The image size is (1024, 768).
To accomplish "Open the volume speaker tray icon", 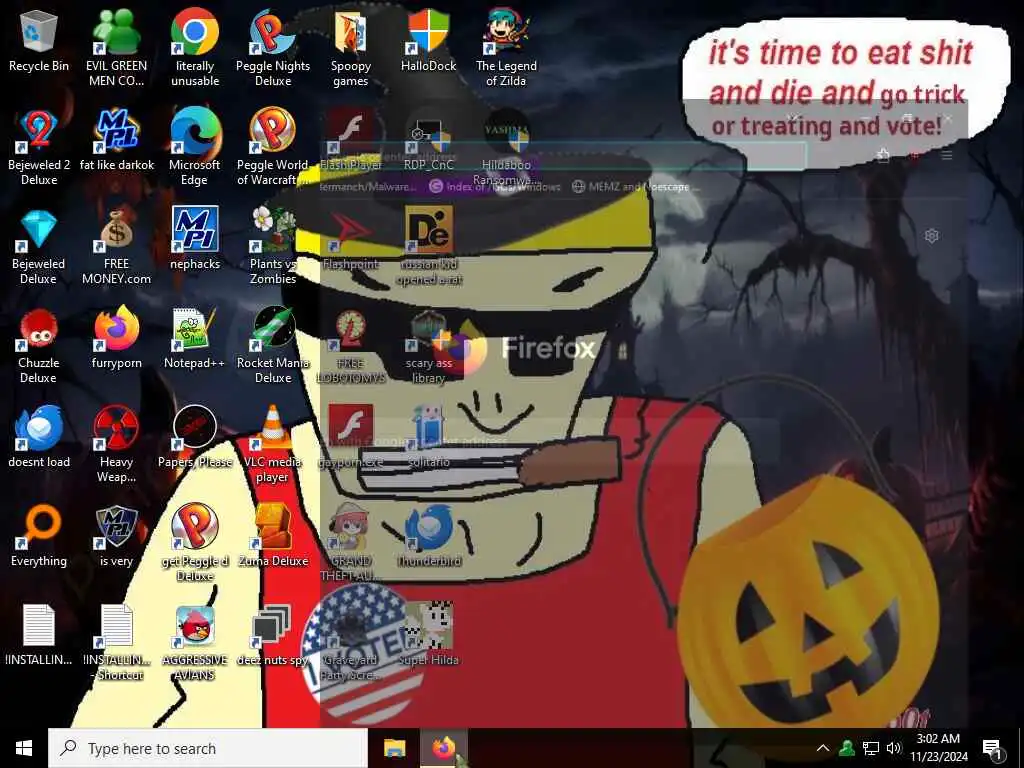I will point(894,748).
